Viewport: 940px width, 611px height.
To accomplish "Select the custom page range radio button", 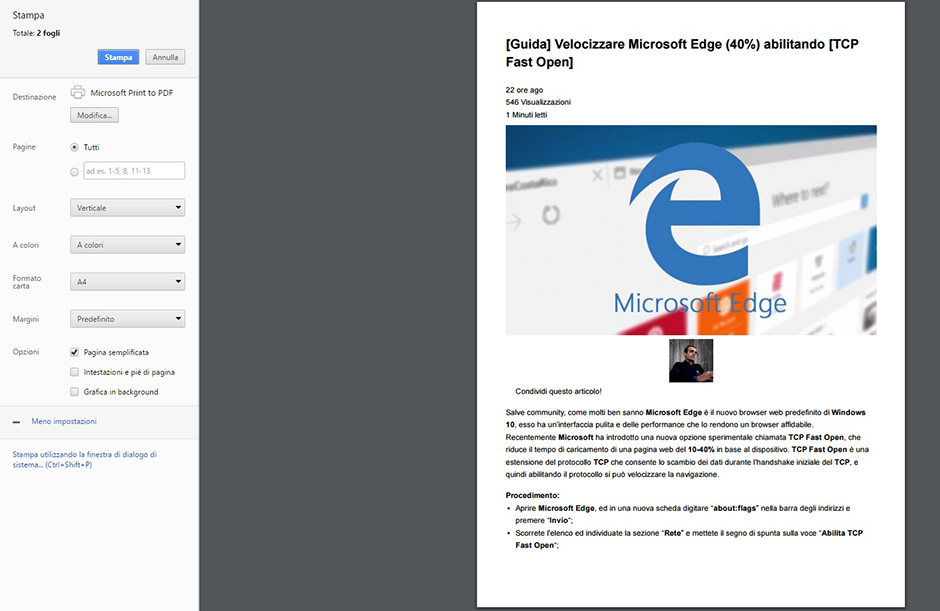I will 74,171.
